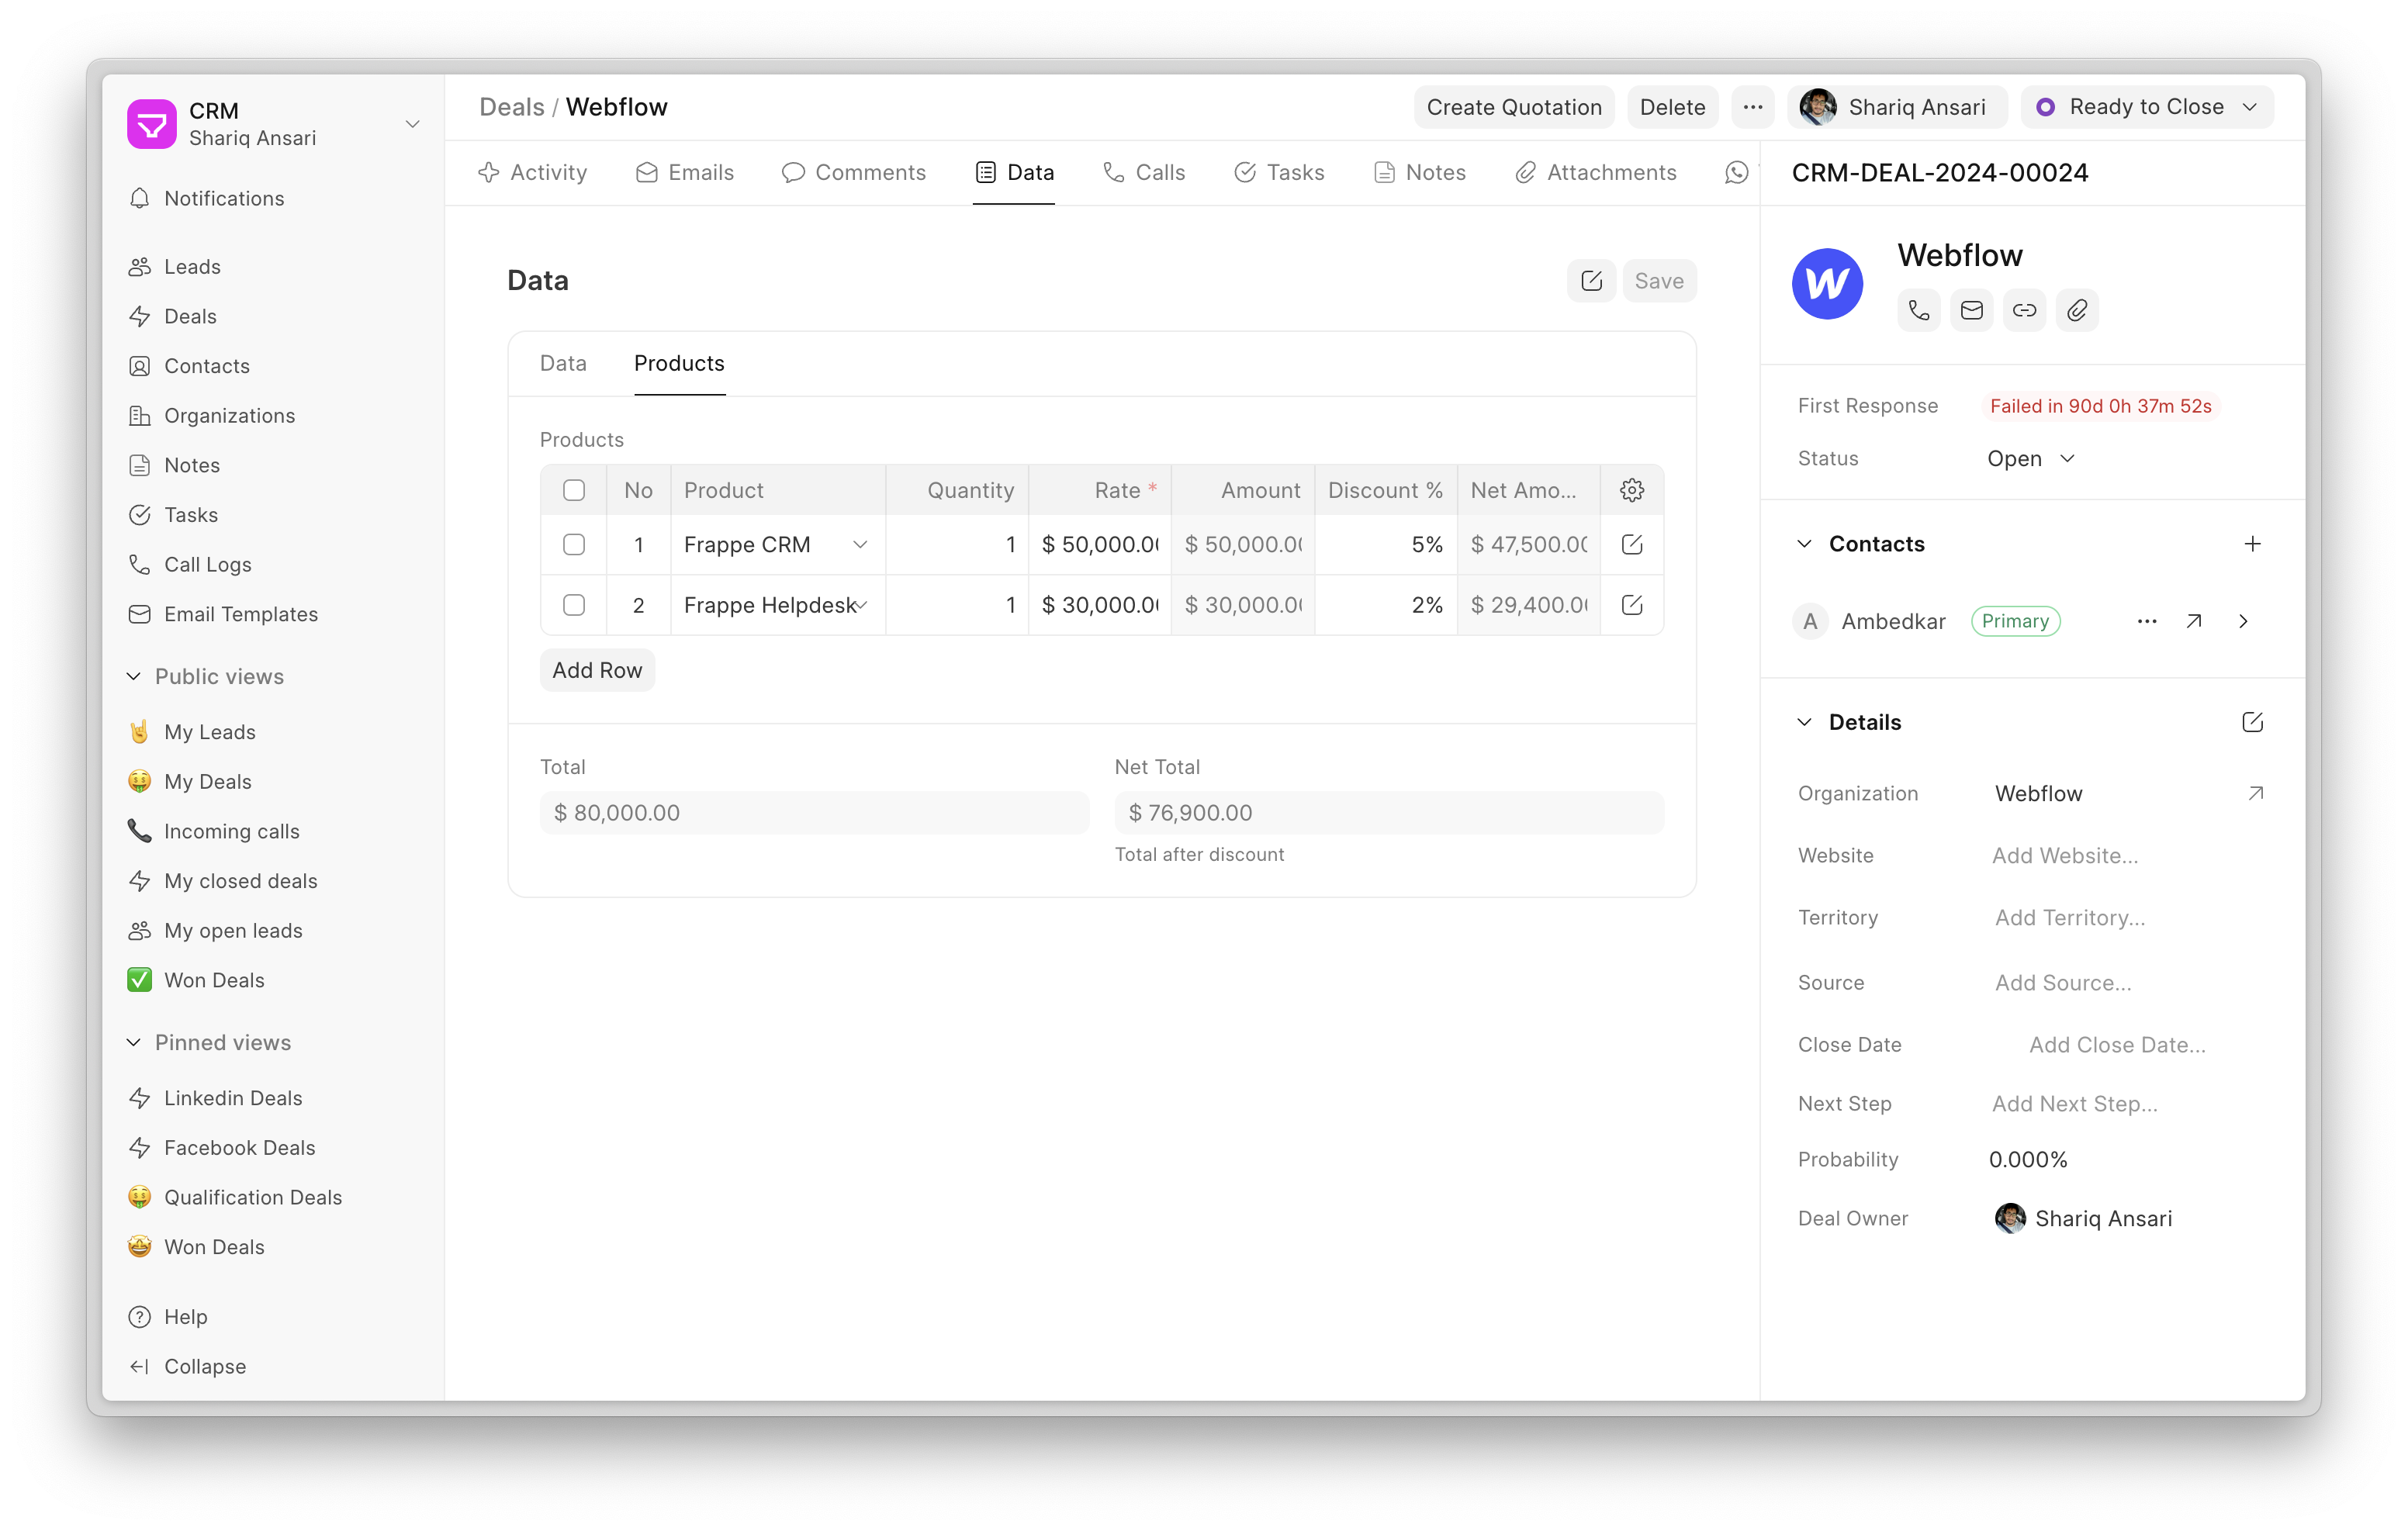Open the Attachments tab
This screenshot has width=2408, height=1531.
[1596, 173]
